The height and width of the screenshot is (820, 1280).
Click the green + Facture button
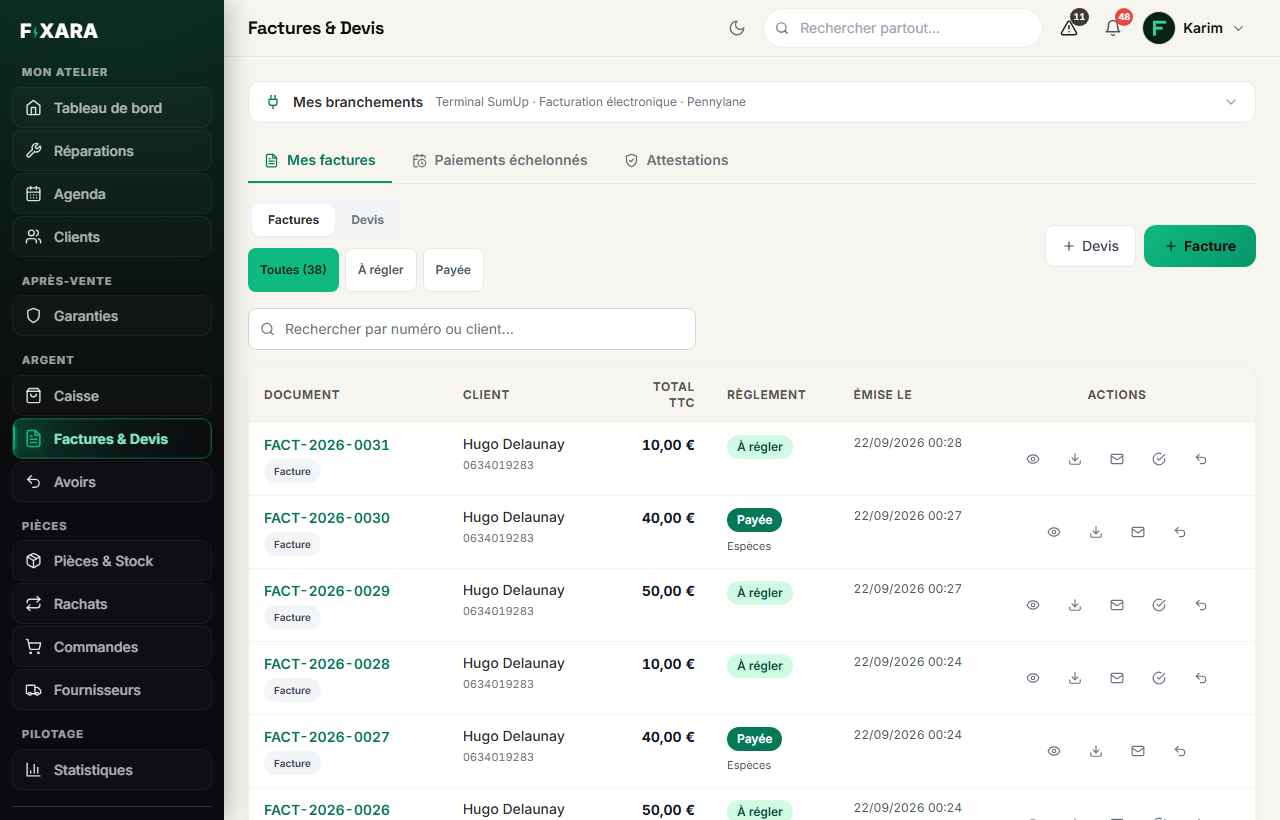click(x=1200, y=246)
